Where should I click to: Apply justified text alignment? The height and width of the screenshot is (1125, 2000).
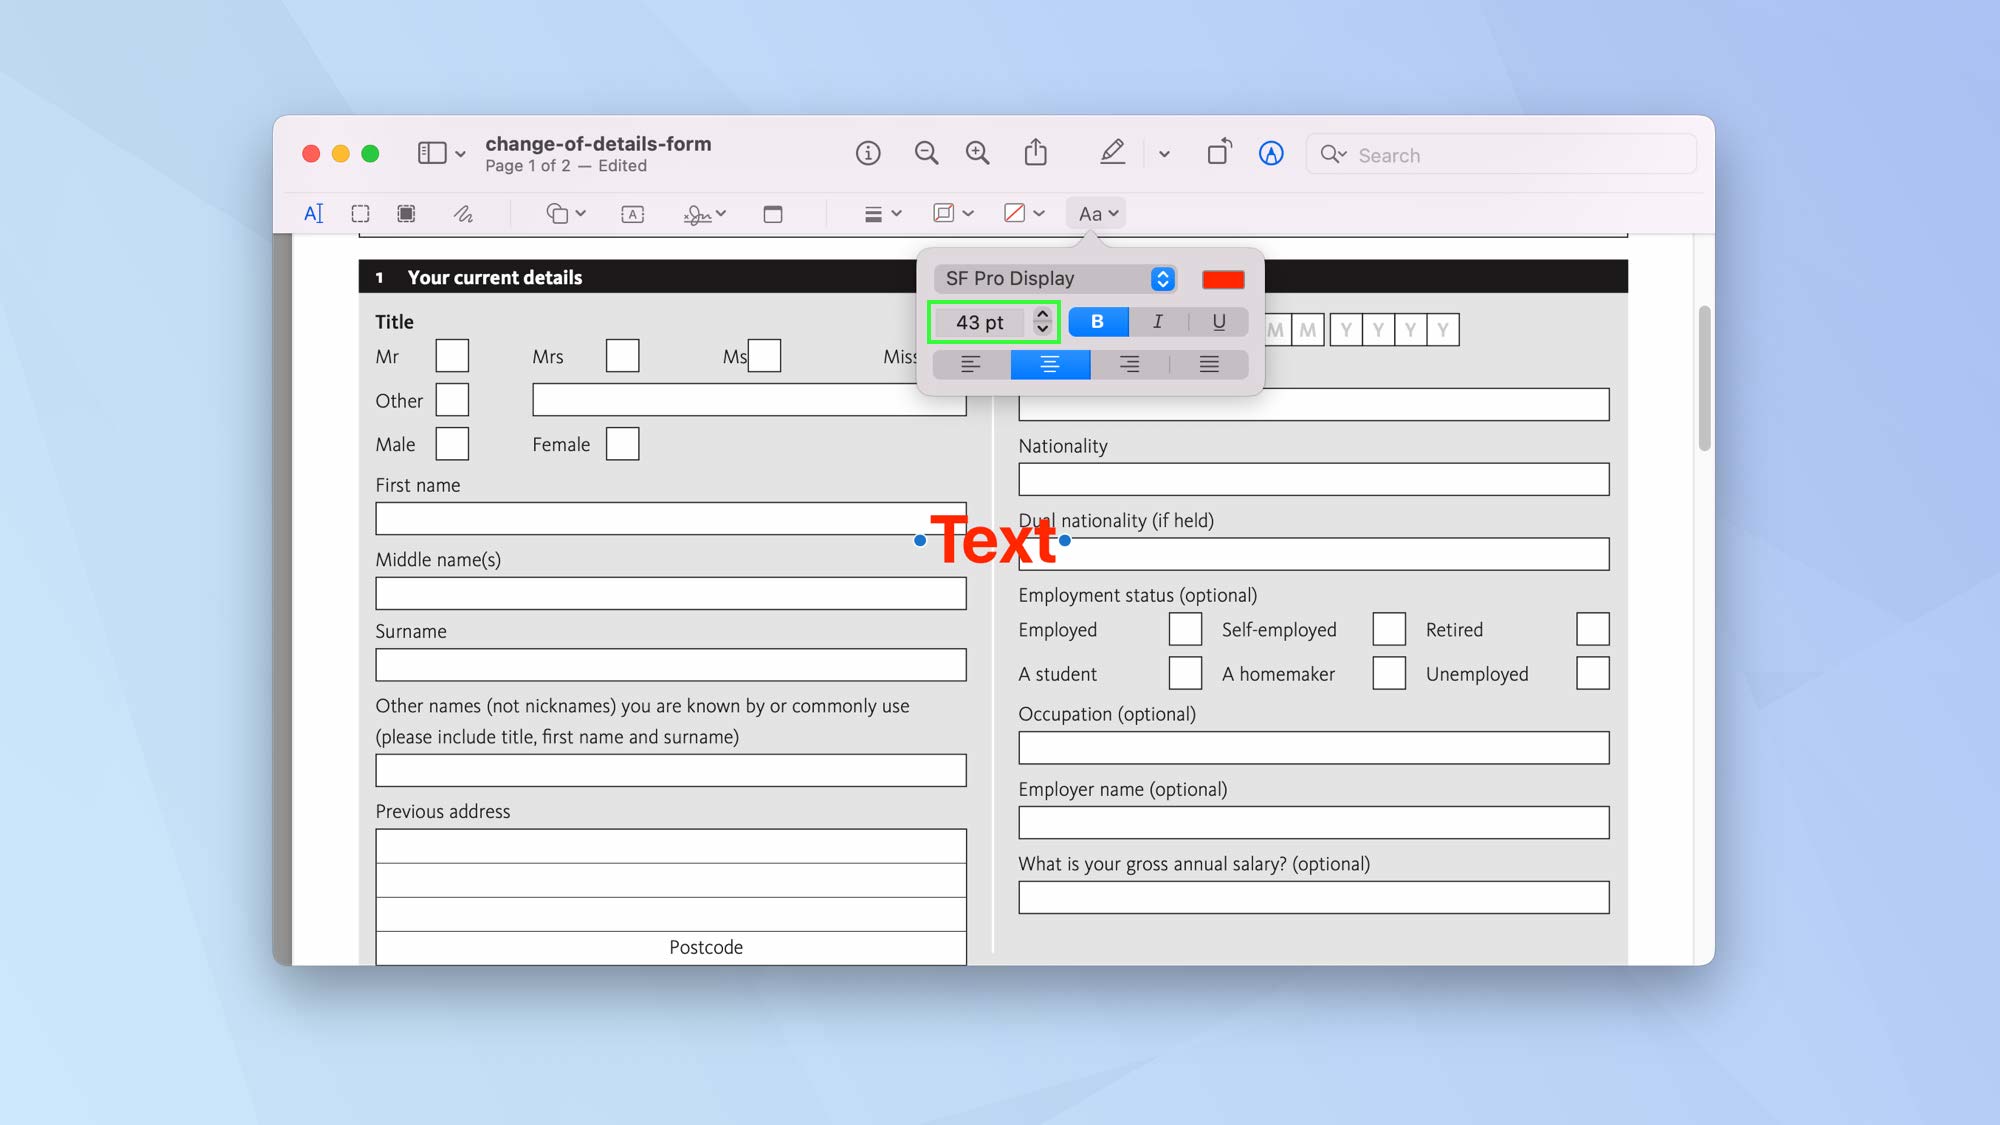point(1208,364)
